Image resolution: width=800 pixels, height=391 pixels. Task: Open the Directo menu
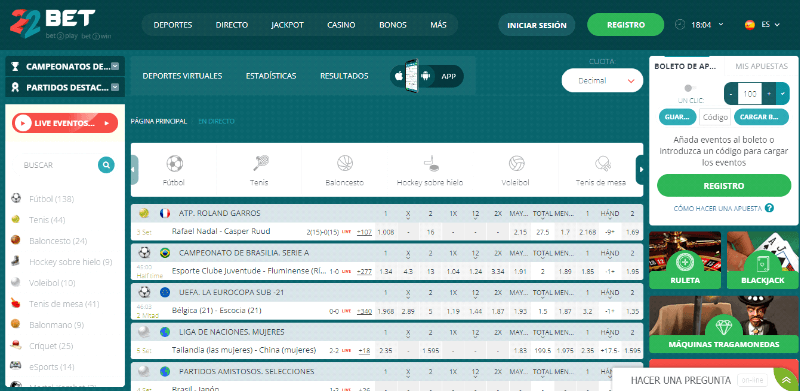(232, 25)
